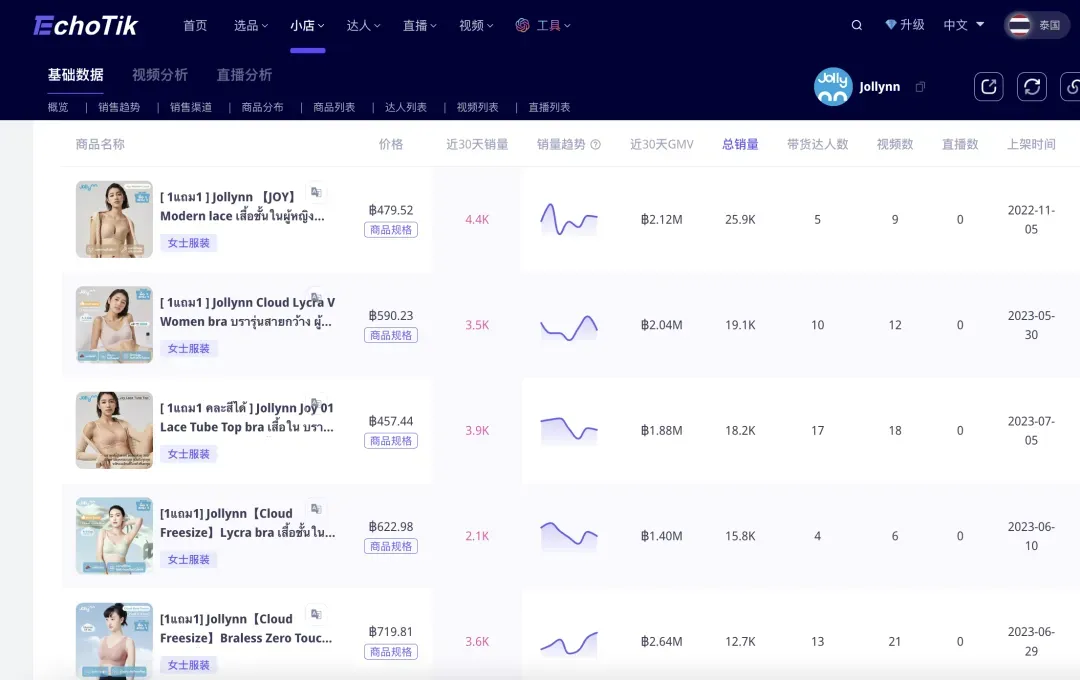Jump to 销售渠道 section
This screenshot has width=1080, height=680.
tap(191, 107)
